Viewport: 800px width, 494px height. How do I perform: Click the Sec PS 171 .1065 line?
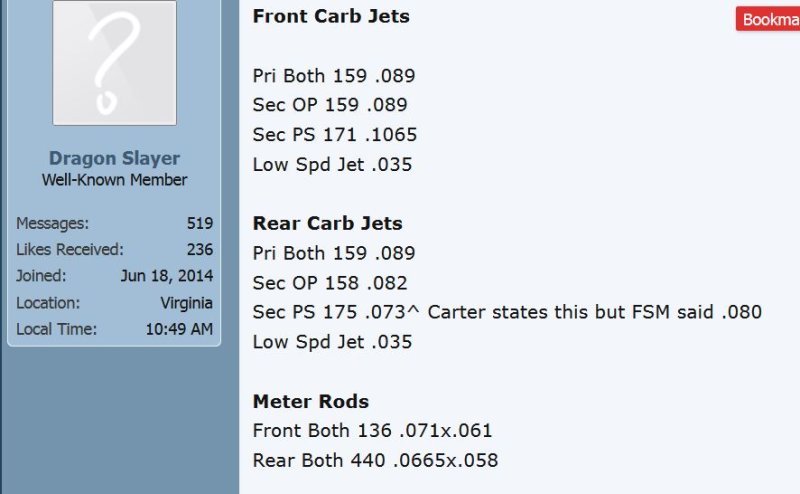click(x=335, y=135)
